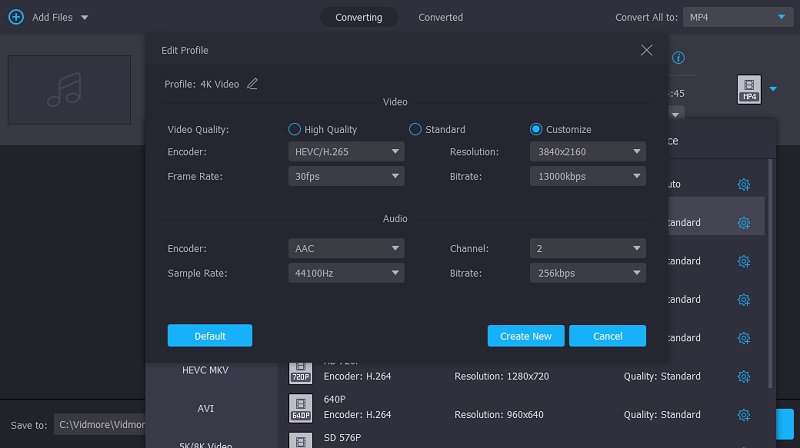This screenshot has width=800, height=448.
Task: Click the Save to path field
Action: [x=100, y=425]
